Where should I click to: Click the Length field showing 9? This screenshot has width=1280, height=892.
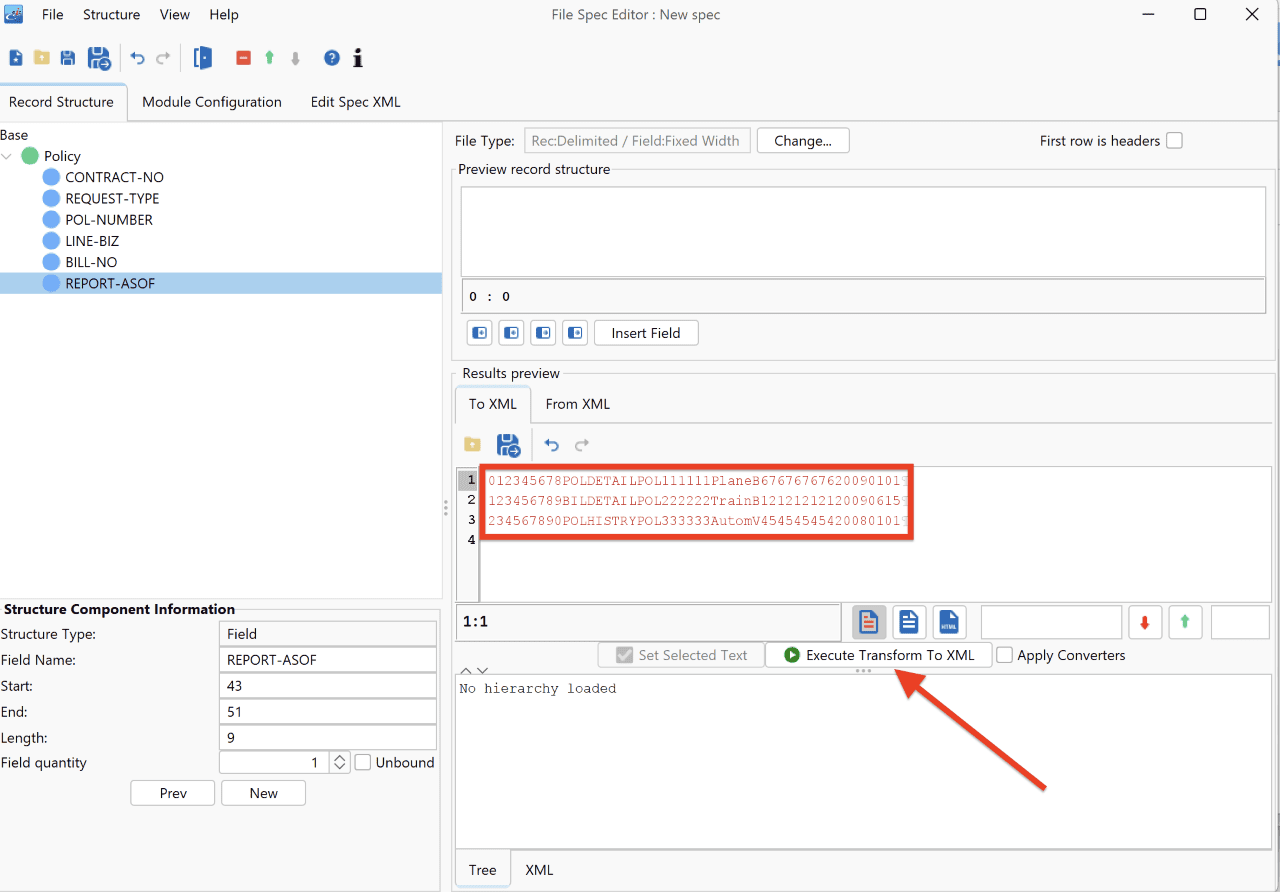pyautogui.click(x=328, y=738)
